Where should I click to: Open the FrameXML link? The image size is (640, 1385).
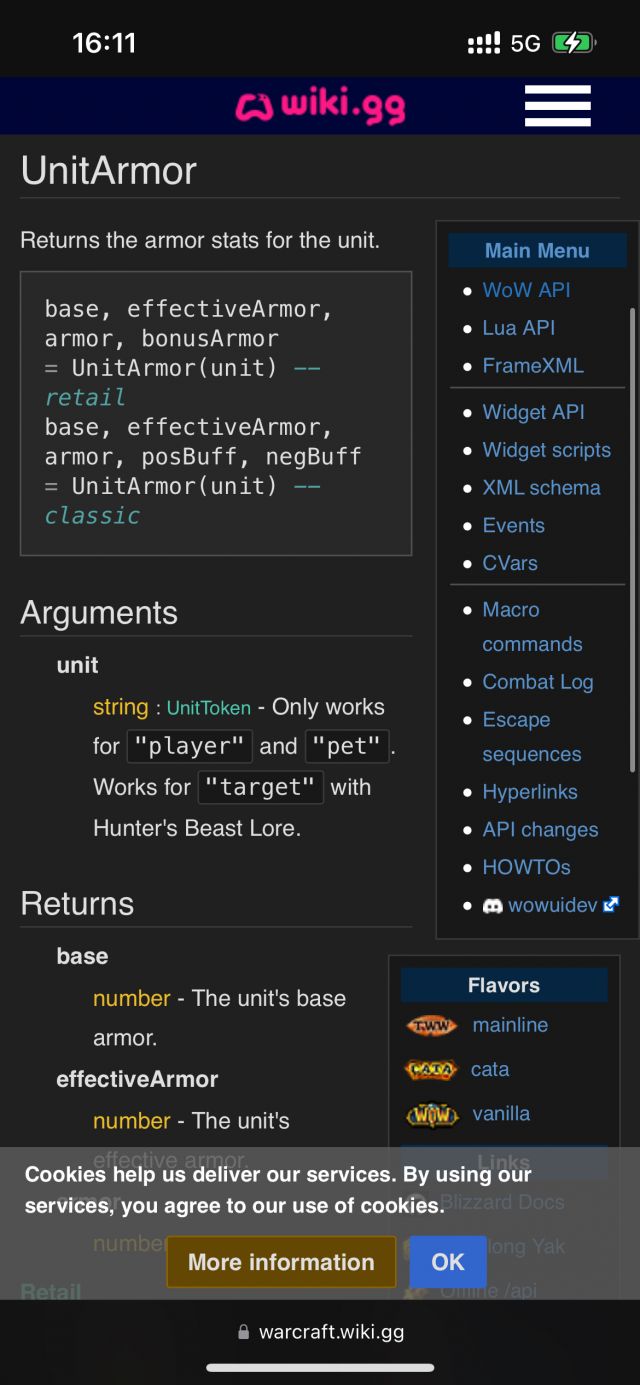(532, 366)
